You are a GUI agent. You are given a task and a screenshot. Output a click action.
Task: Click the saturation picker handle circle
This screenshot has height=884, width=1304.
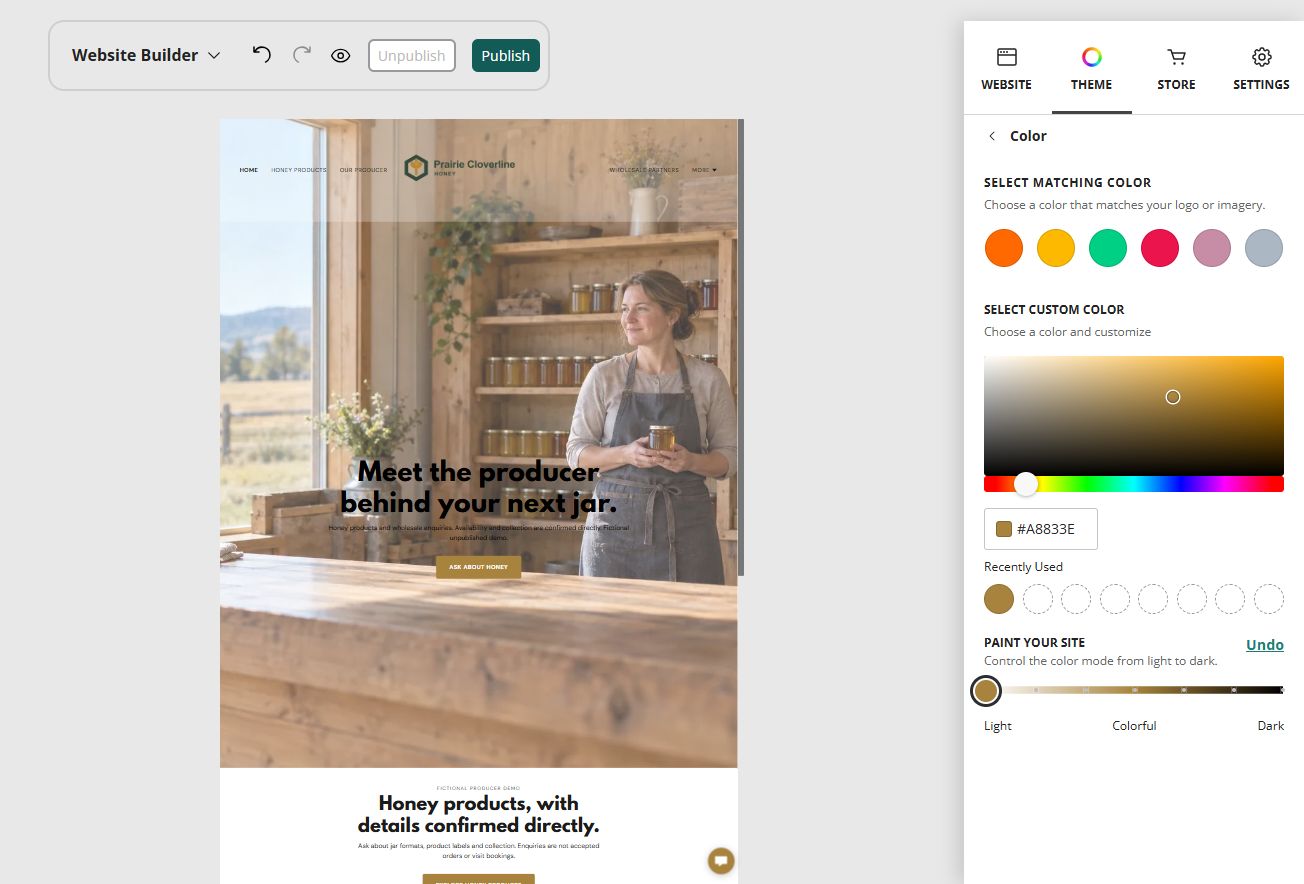tap(1173, 397)
